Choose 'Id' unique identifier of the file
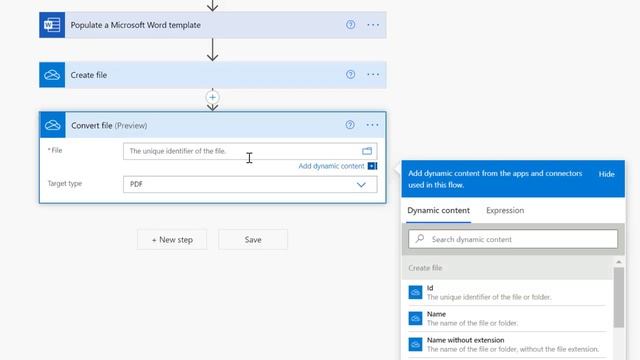Viewport: 640px width, 360px height. coord(507,292)
